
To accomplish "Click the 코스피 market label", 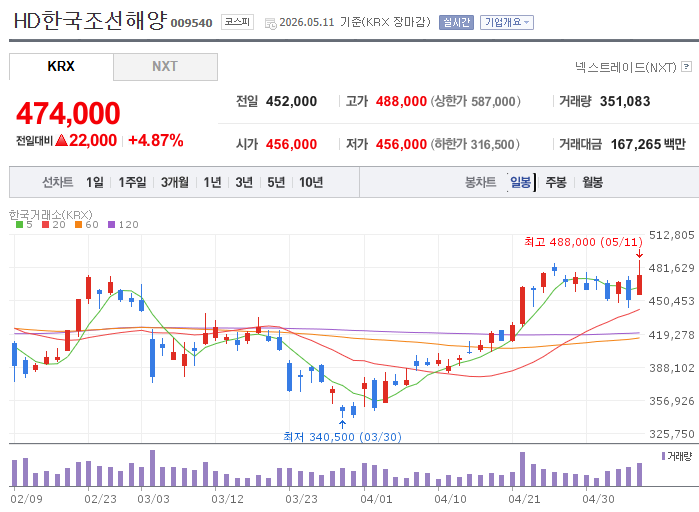I will point(237,22).
